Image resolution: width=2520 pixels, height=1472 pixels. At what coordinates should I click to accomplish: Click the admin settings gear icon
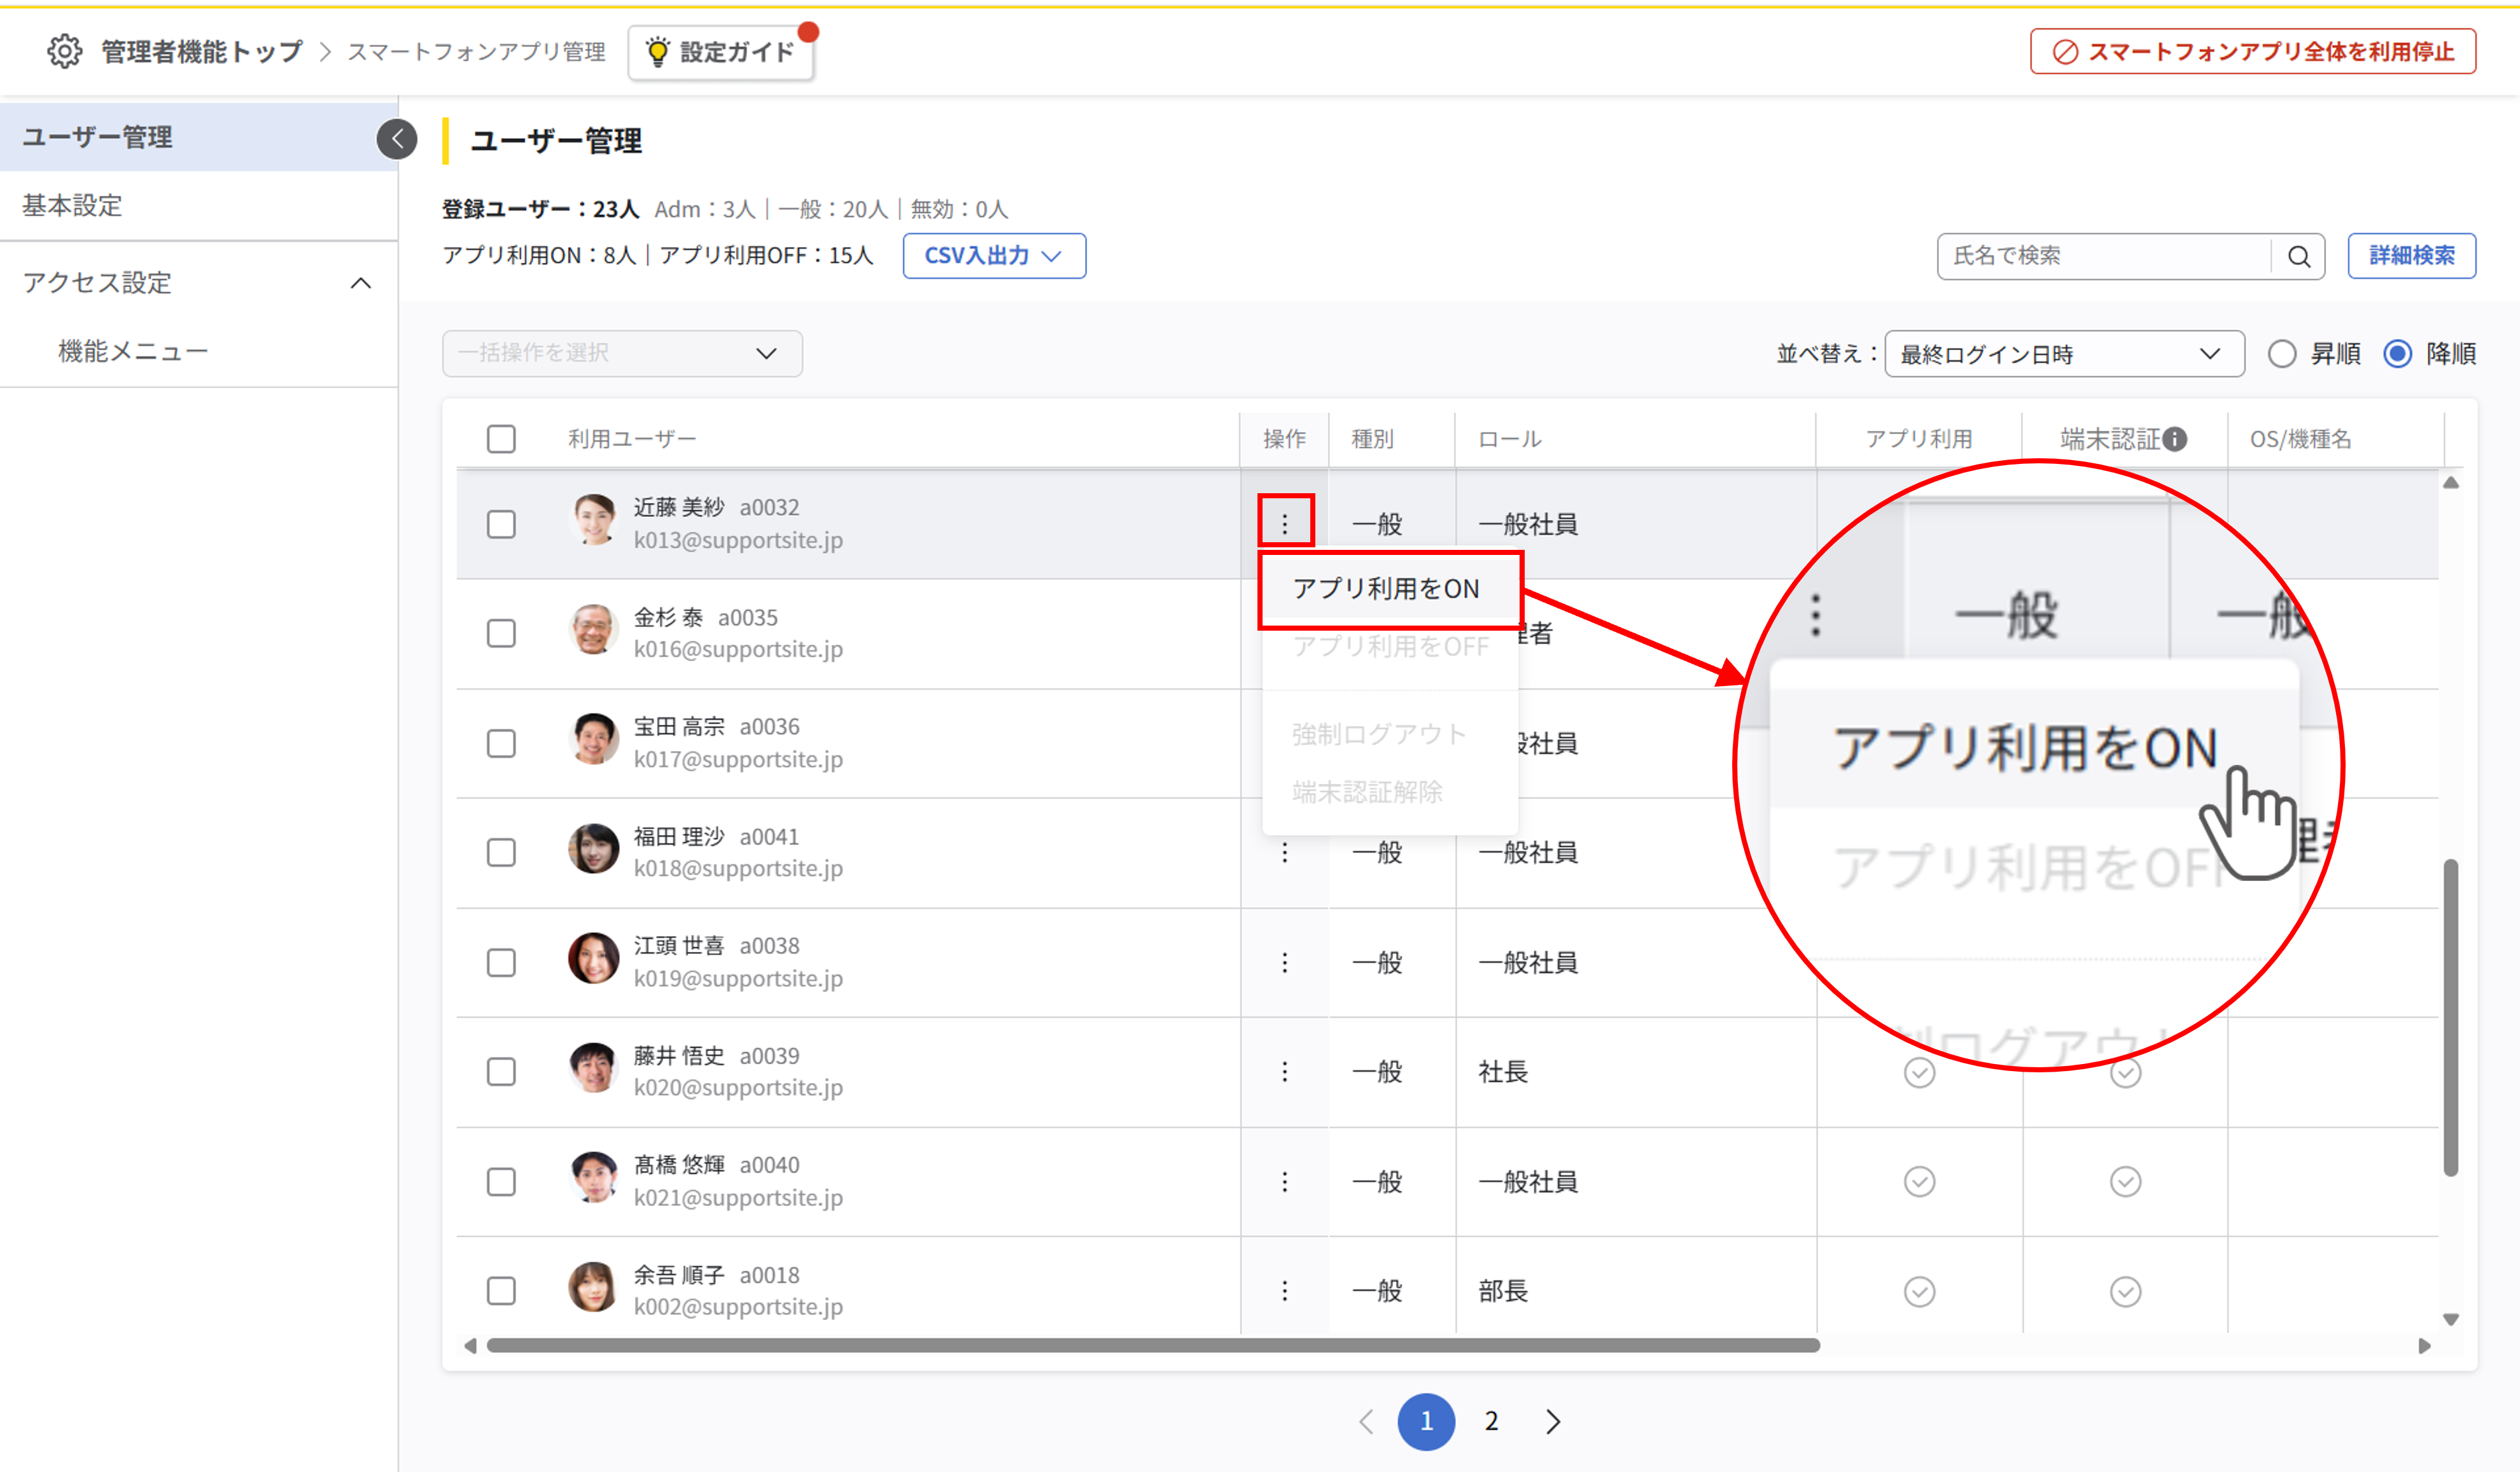click(65, 51)
